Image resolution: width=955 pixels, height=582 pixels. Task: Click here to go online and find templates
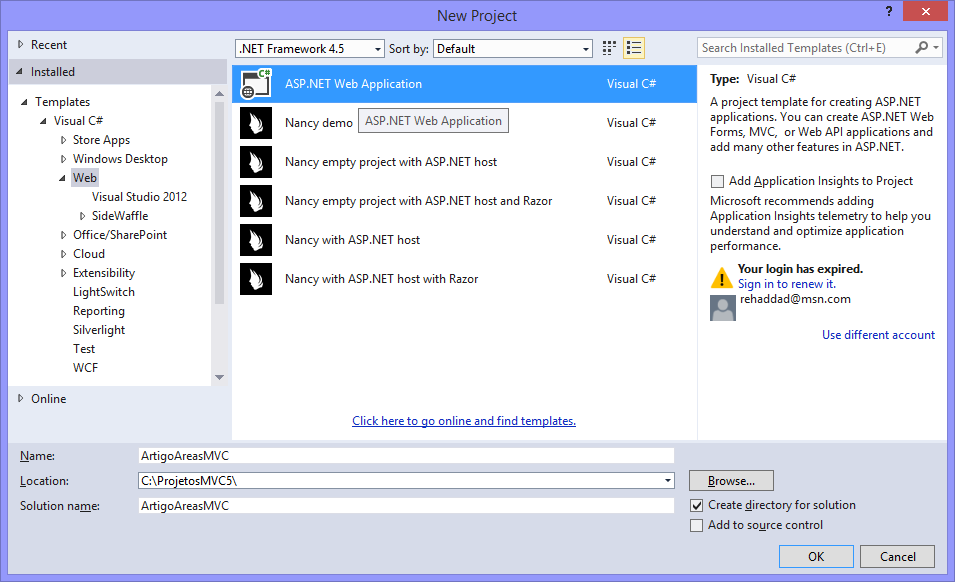tap(464, 421)
